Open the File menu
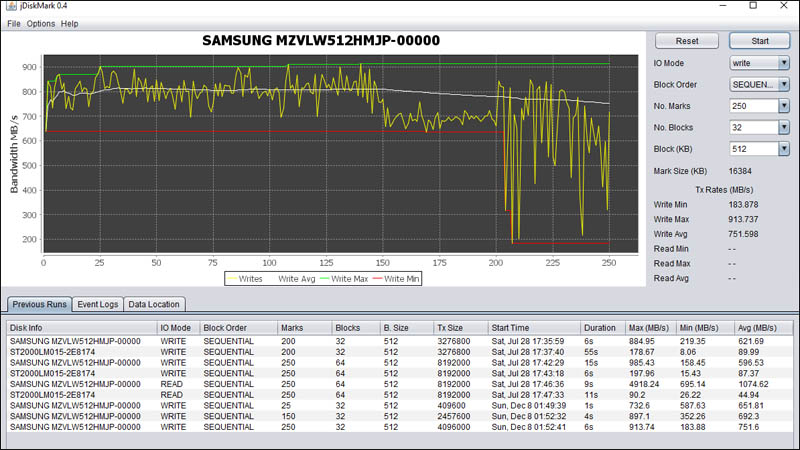 click(14, 23)
